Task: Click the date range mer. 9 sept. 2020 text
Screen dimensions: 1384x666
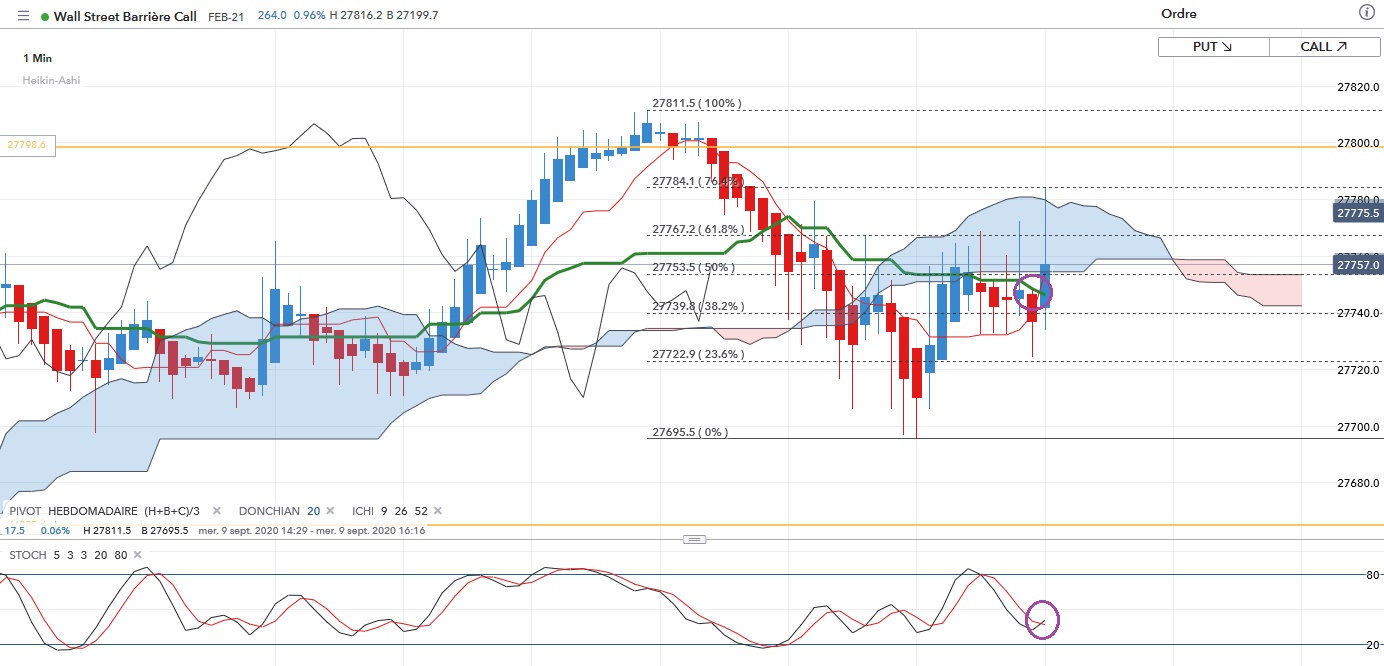Action: 311,530
